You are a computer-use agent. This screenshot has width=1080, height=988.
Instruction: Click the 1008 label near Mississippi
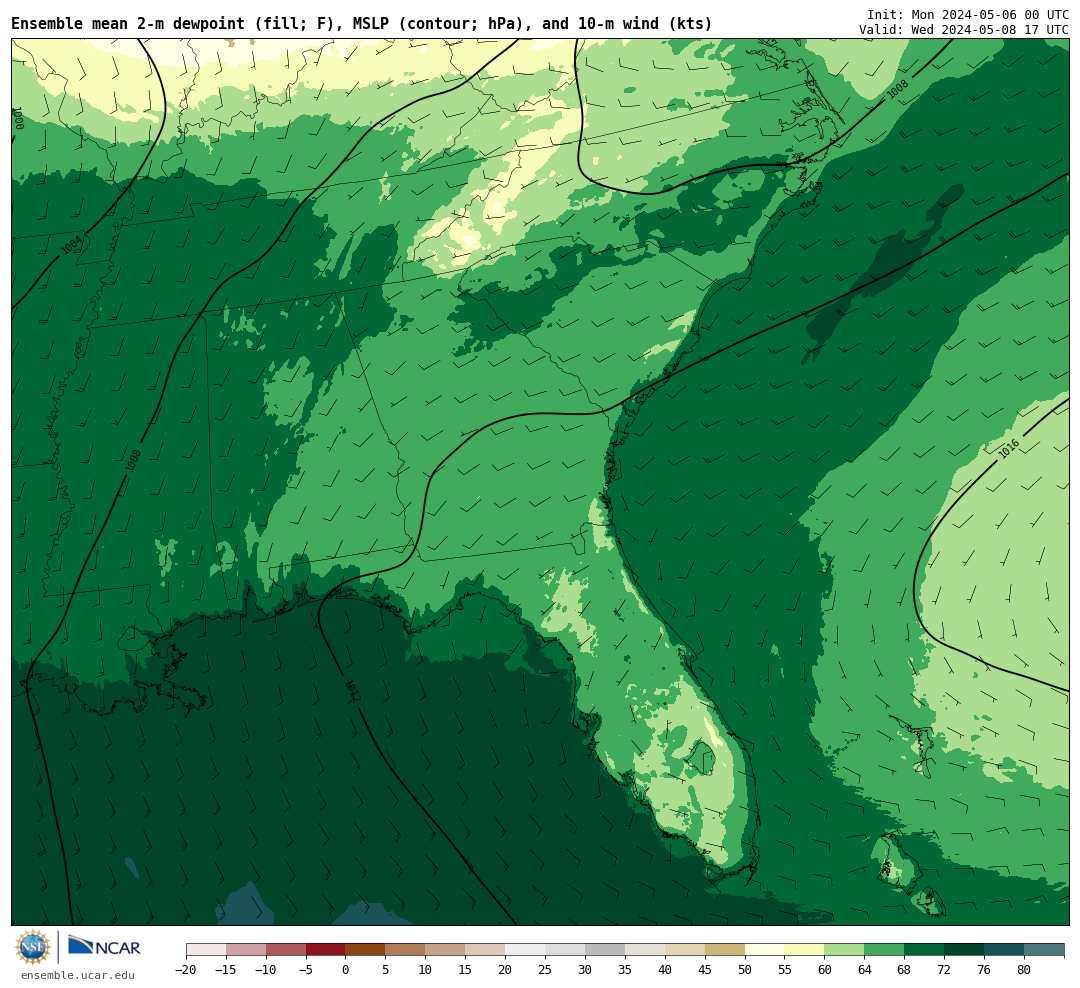click(x=134, y=460)
